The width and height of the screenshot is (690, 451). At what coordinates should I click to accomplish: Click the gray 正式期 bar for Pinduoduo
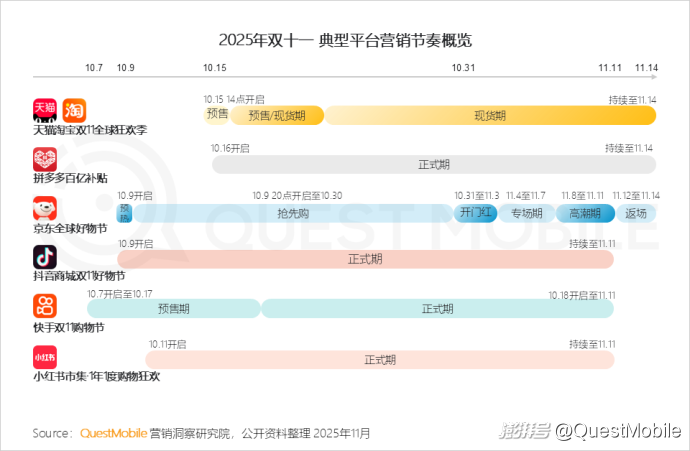(x=433, y=164)
